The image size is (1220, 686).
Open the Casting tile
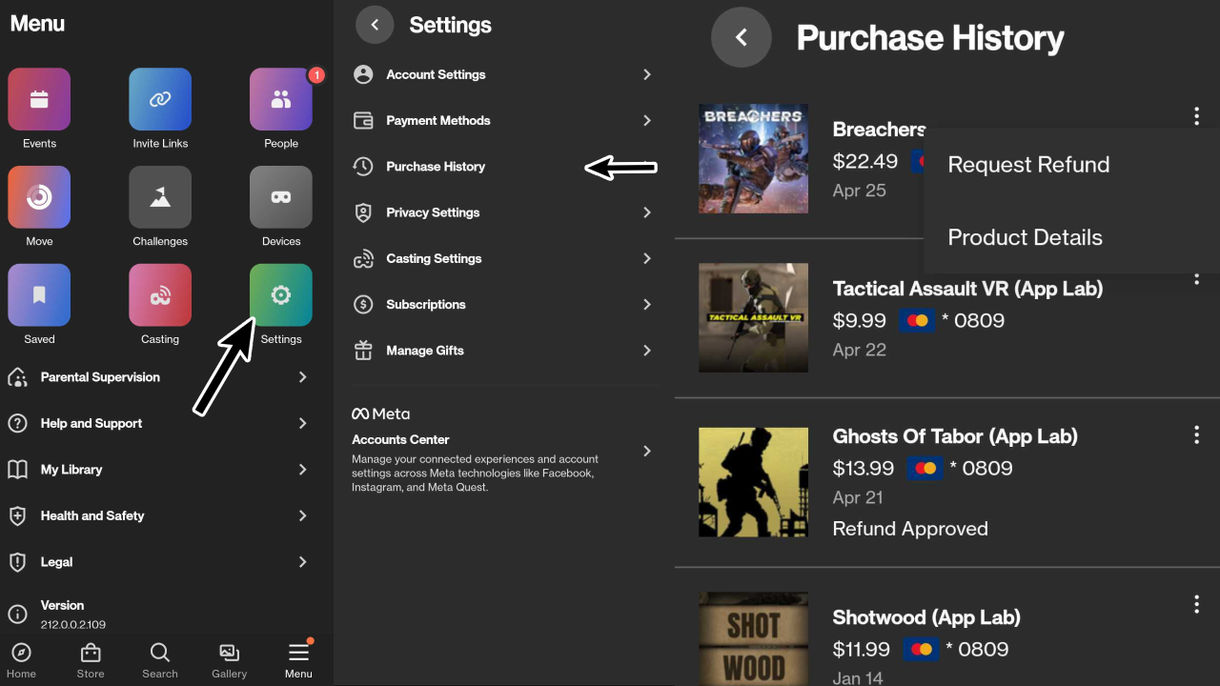(x=160, y=295)
